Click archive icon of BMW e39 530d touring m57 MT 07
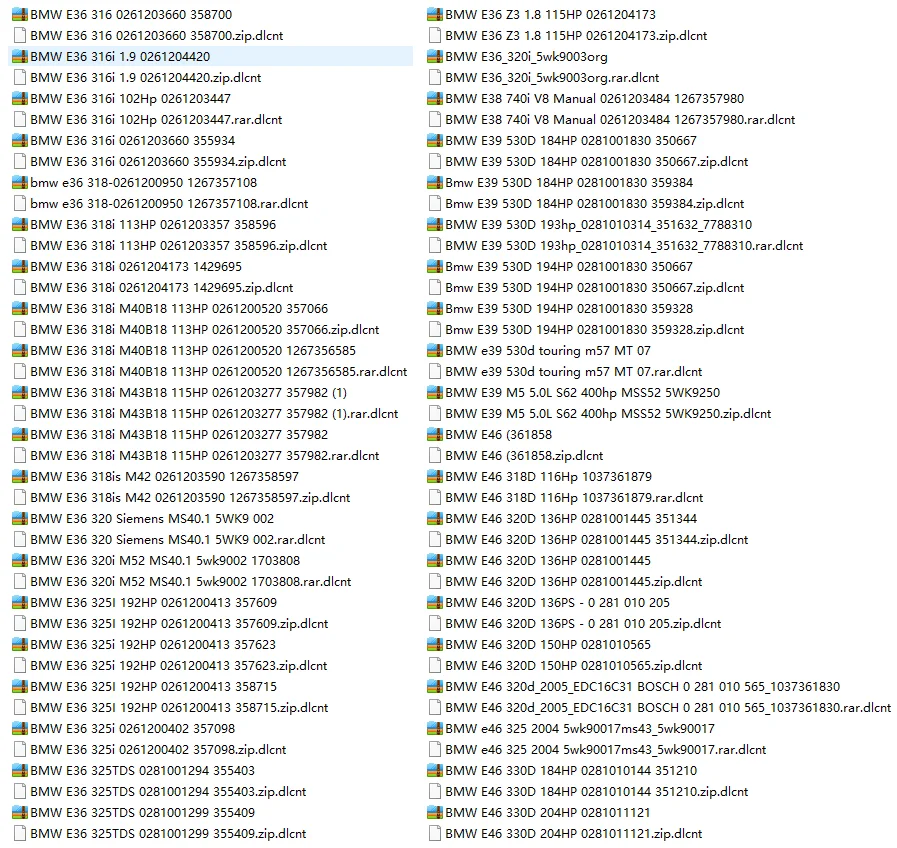The image size is (897, 848). pos(435,351)
